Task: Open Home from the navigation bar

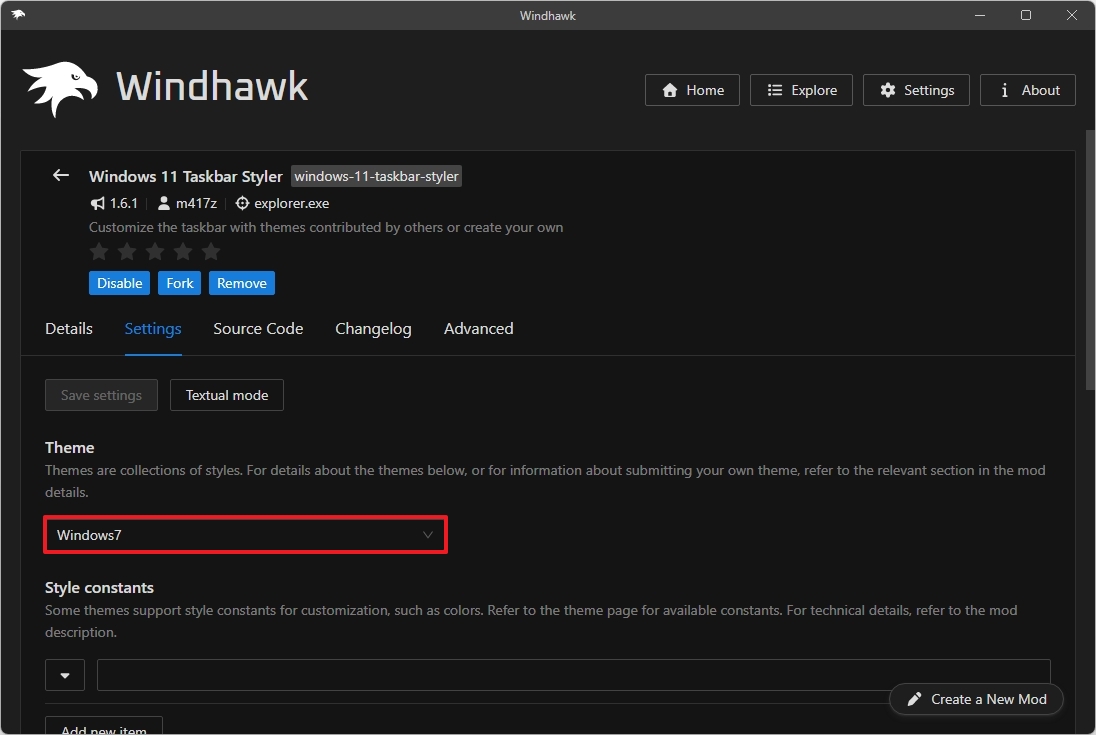Action: [x=692, y=90]
